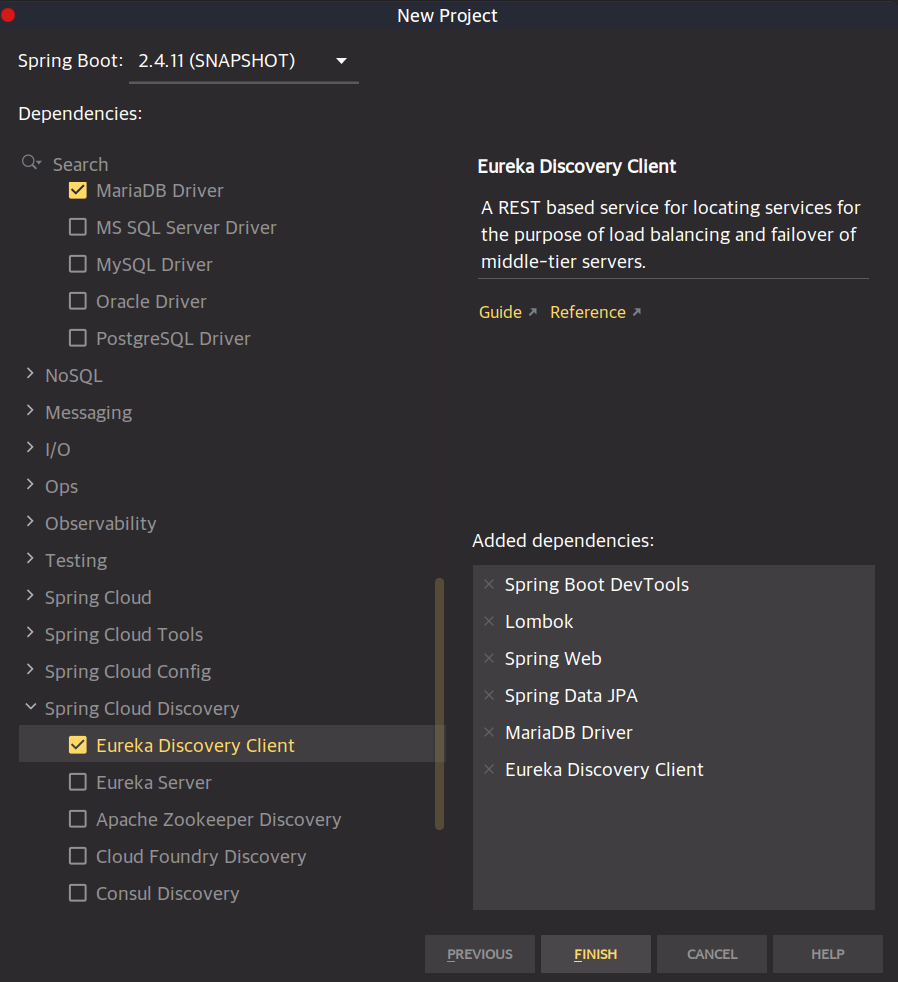
Task: Uncheck the Eureka Discovery Client checkbox
Action: [78, 745]
